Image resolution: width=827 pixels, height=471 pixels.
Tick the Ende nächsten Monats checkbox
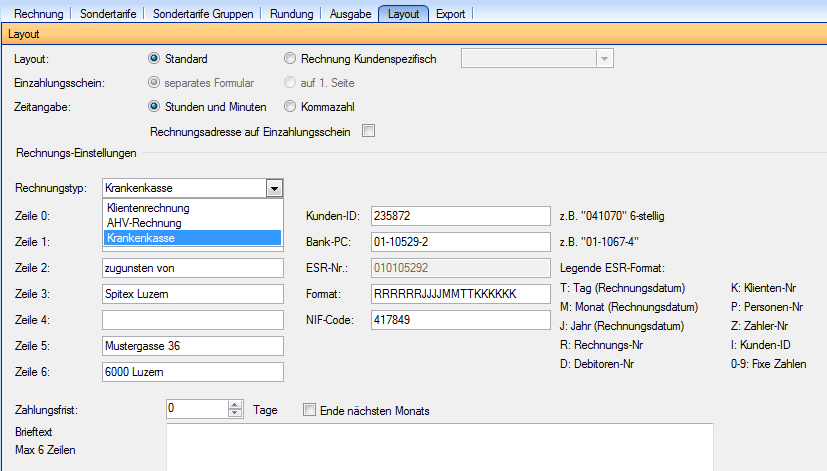click(309, 410)
